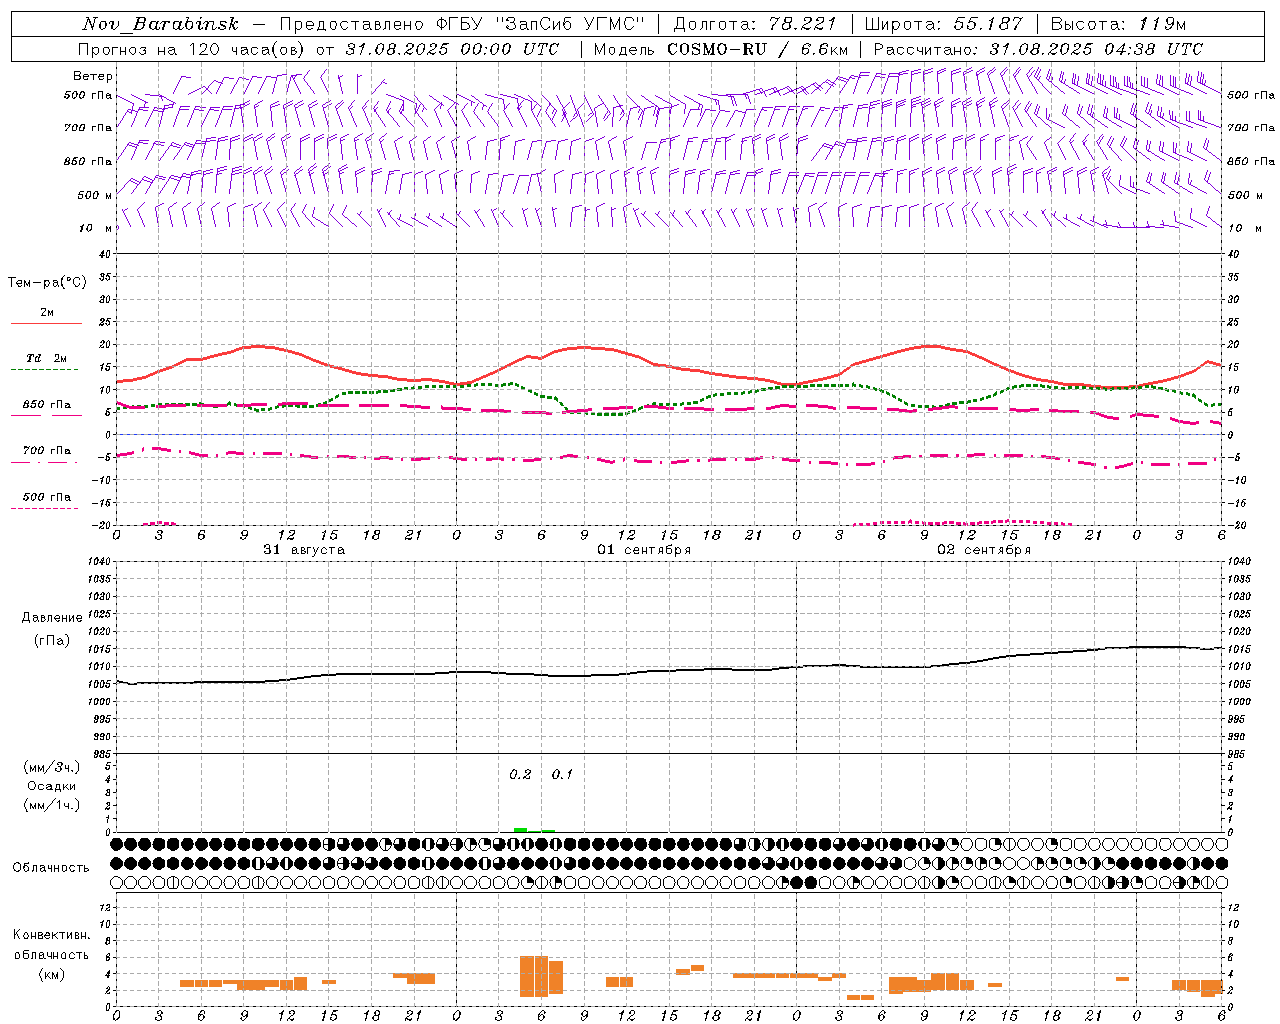Select the 'Долгота: 78.221' longitude value

pyautogui.click(x=754, y=24)
